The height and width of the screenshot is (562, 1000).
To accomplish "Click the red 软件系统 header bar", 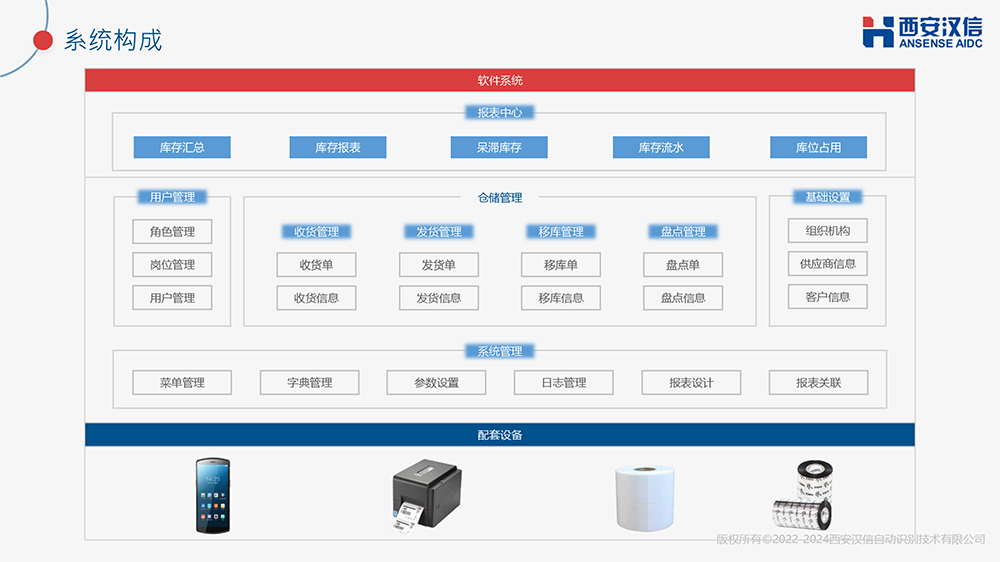I will [500, 80].
